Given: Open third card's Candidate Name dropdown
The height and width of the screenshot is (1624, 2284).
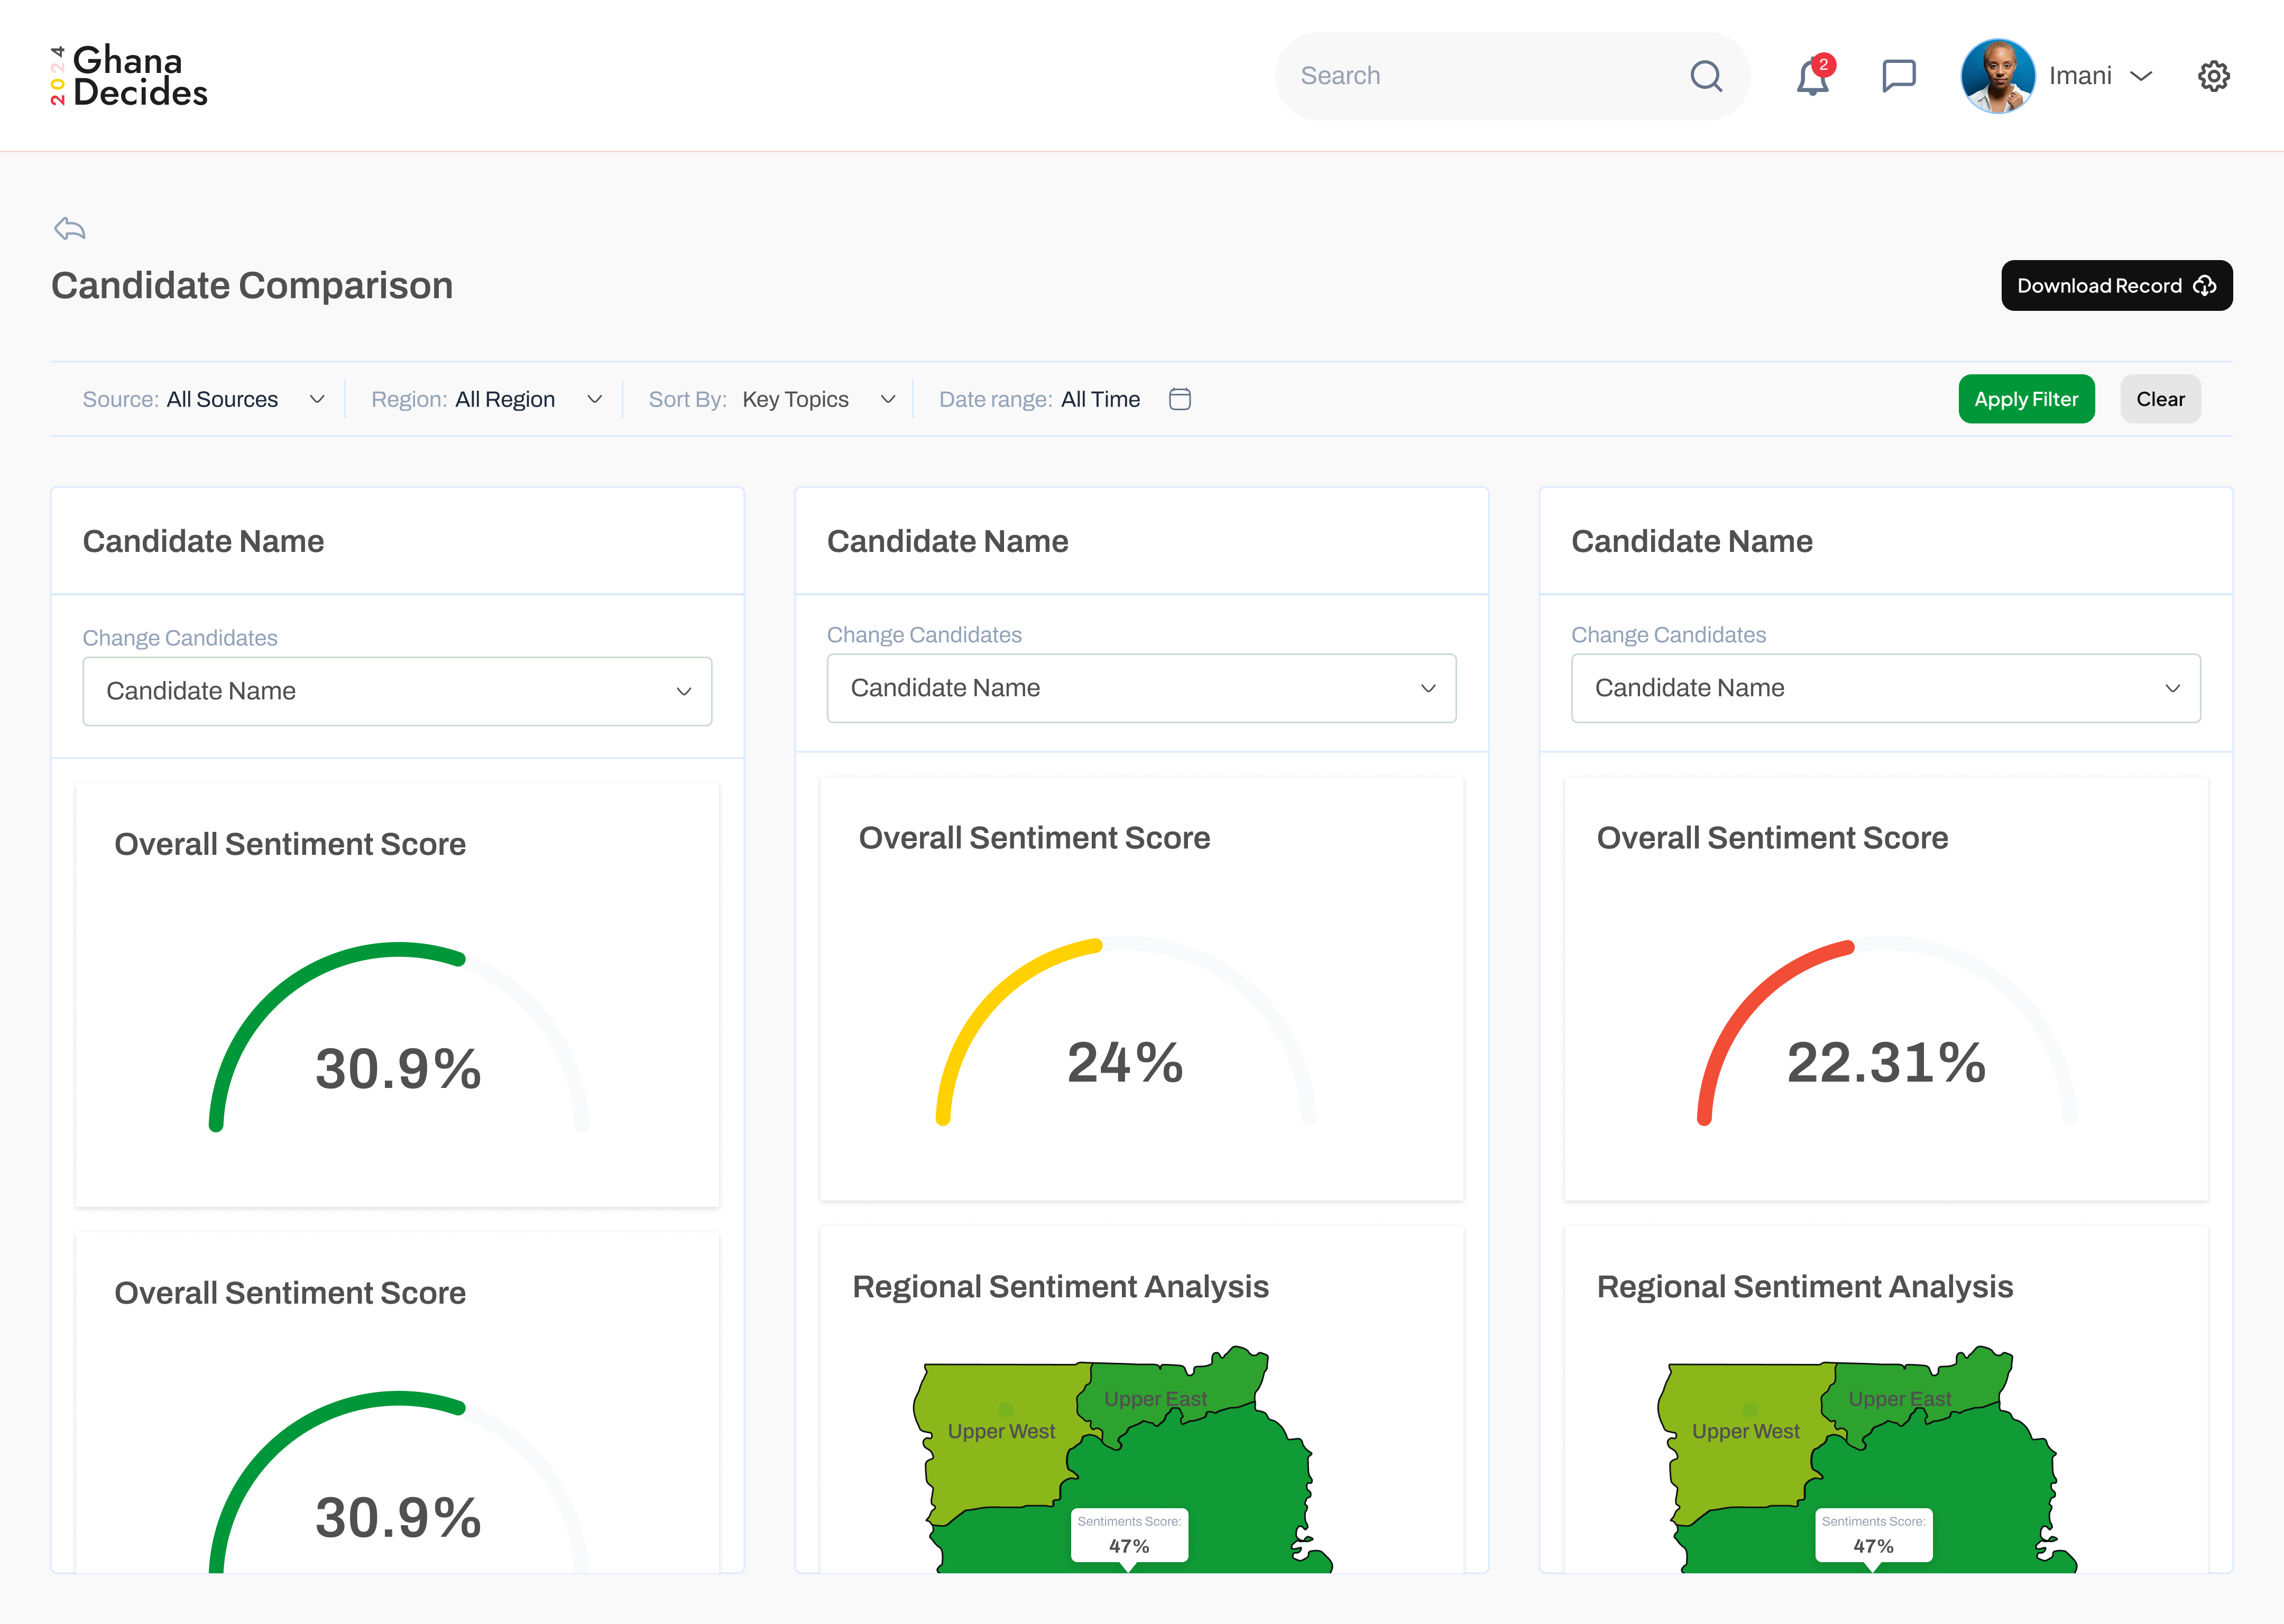Looking at the screenshot, I should (x=1885, y=688).
